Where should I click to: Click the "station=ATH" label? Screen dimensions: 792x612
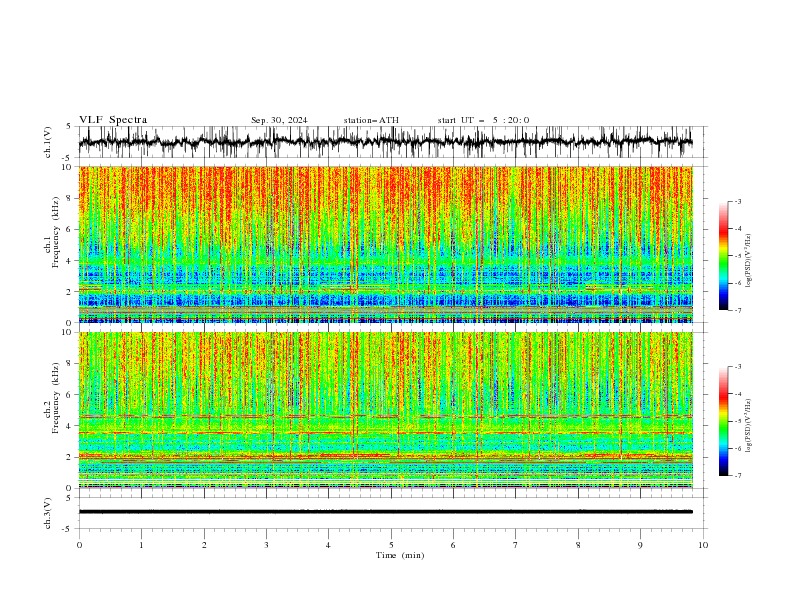click(x=371, y=120)
